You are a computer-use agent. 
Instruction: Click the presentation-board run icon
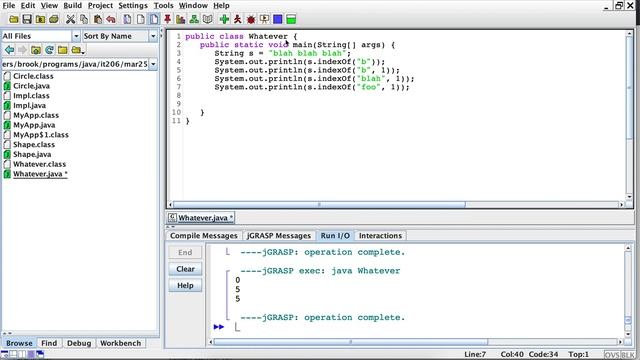264,19
